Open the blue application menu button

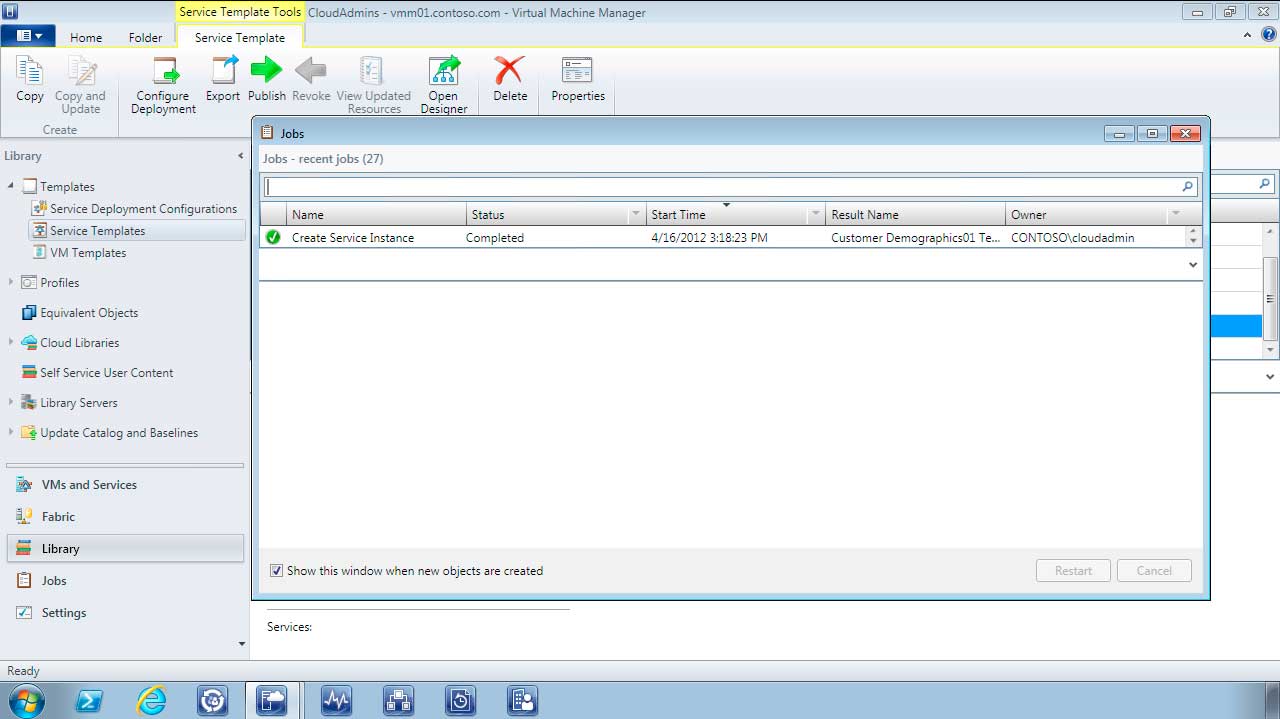pyautogui.click(x=28, y=36)
